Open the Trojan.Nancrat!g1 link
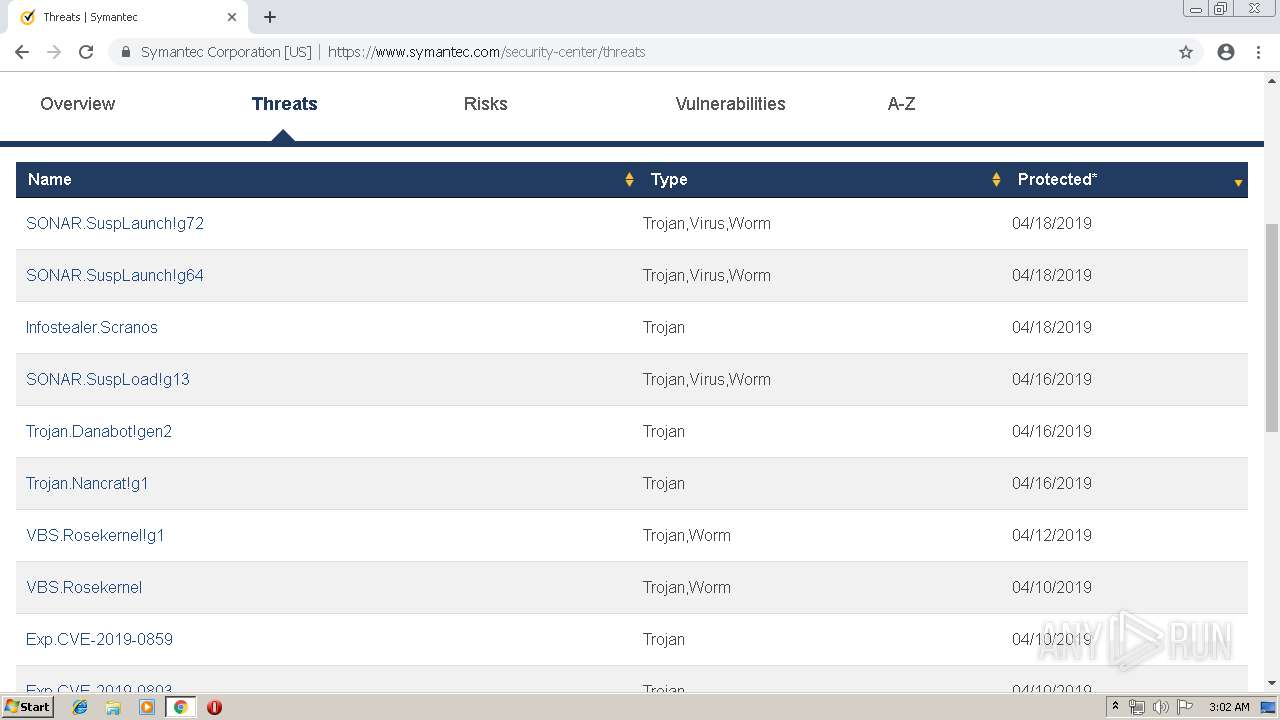The image size is (1280, 720). [x=87, y=483]
